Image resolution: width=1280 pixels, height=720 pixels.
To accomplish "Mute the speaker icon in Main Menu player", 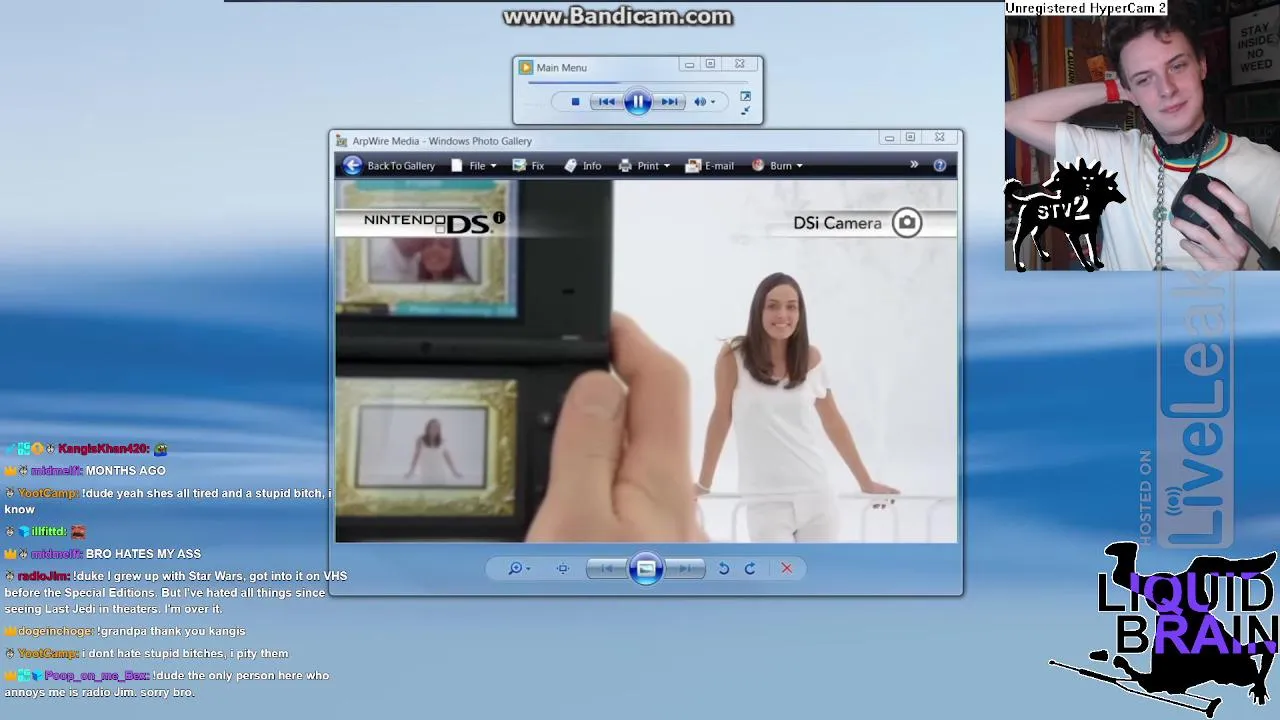I will [700, 101].
